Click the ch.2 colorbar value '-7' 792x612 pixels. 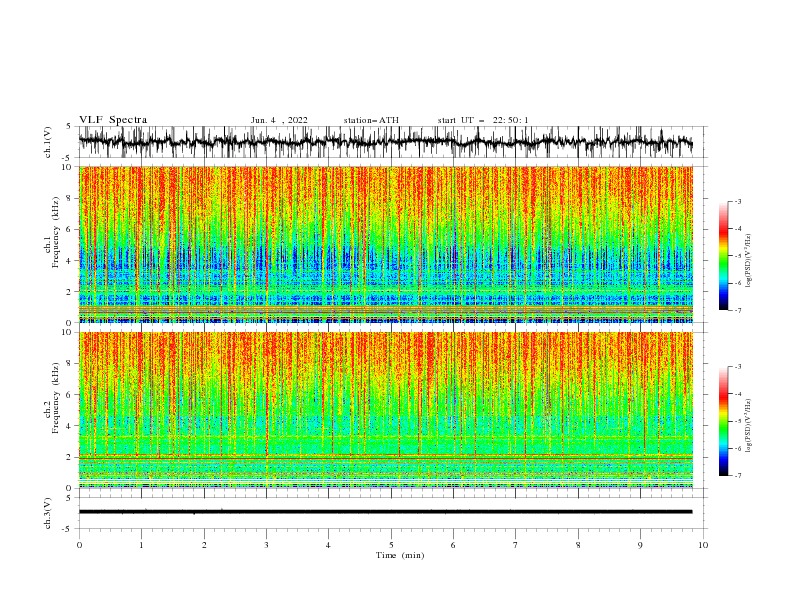pyautogui.click(x=737, y=476)
